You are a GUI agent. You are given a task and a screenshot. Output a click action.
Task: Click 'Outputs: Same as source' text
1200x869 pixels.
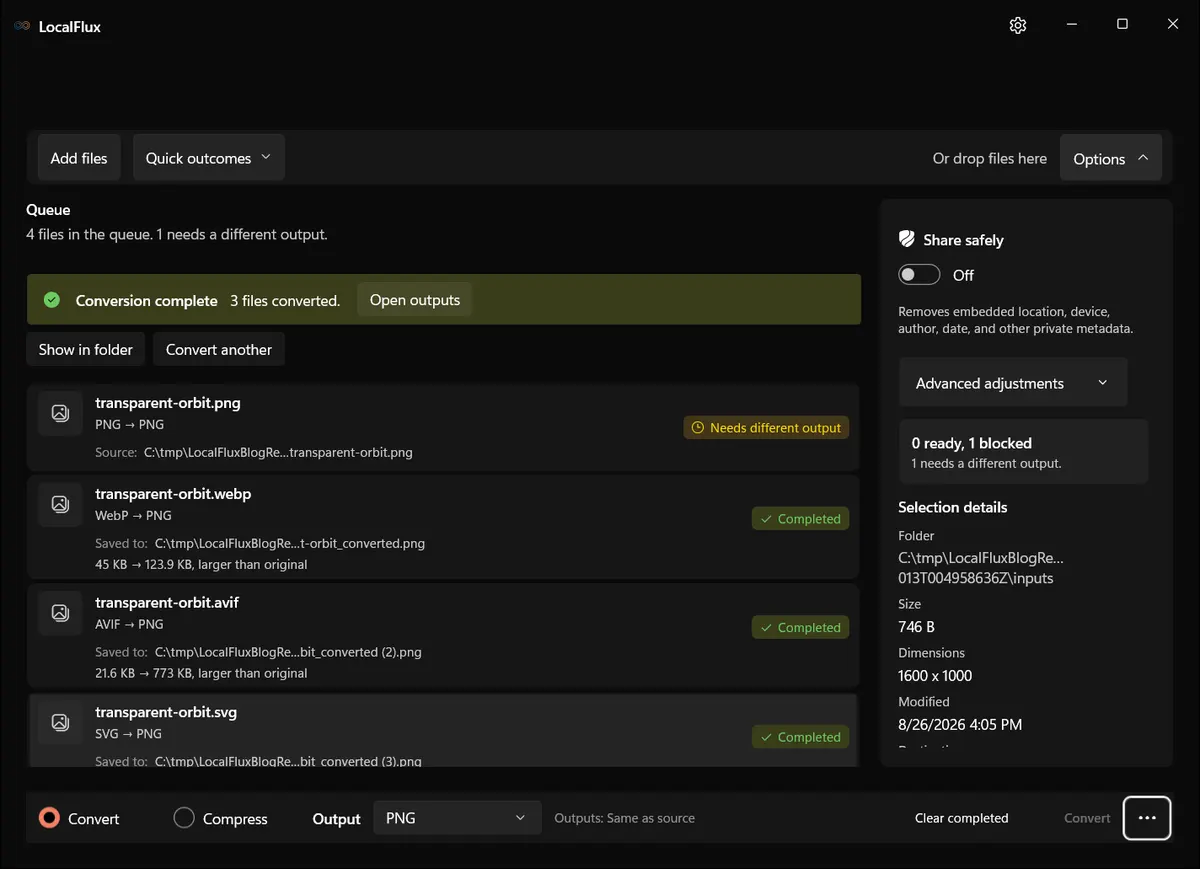pyautogui.click(x=625, y=818)
